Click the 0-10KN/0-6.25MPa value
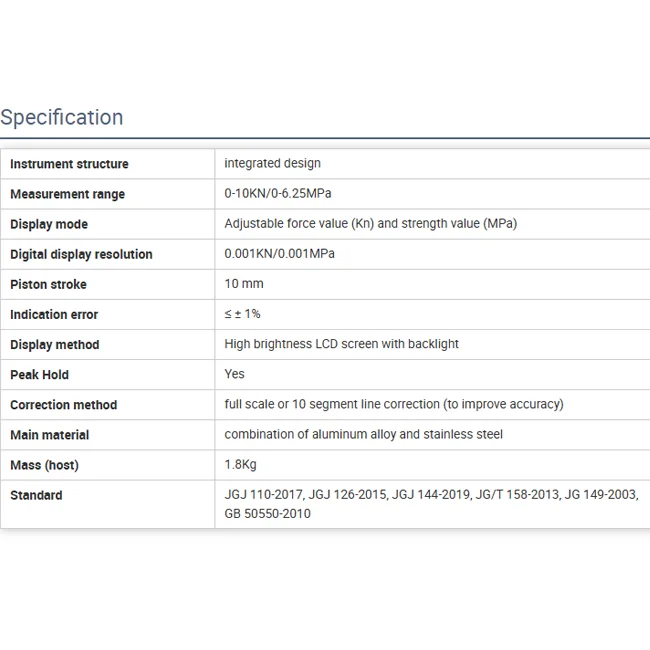The width and height of the screenshot is (650, 650). (277, 193)
